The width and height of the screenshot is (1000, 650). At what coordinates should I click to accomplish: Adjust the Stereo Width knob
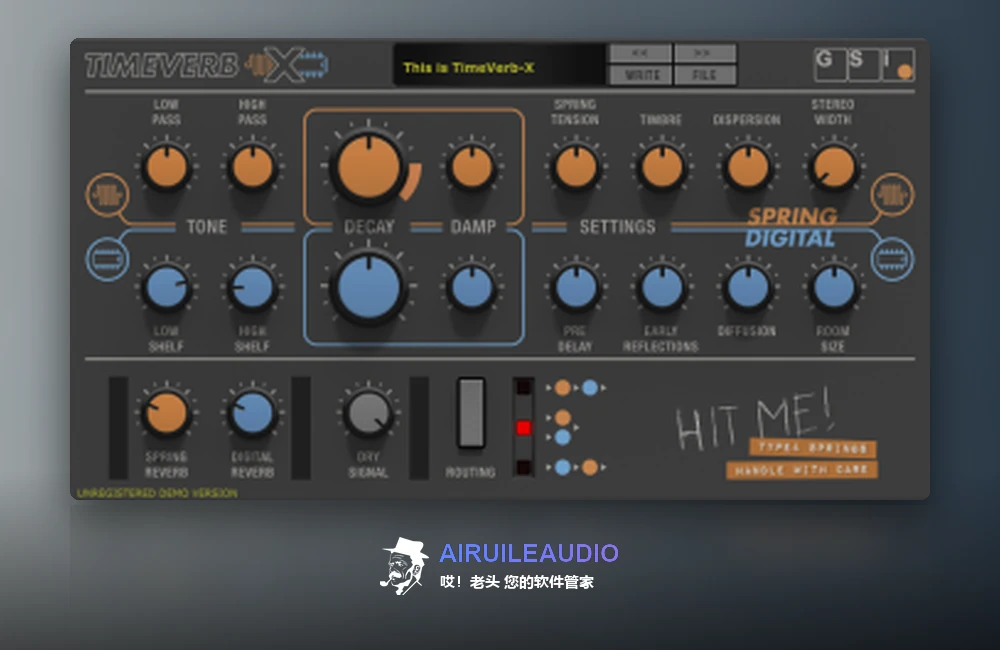pyautogui.click(x=834, y=167)
